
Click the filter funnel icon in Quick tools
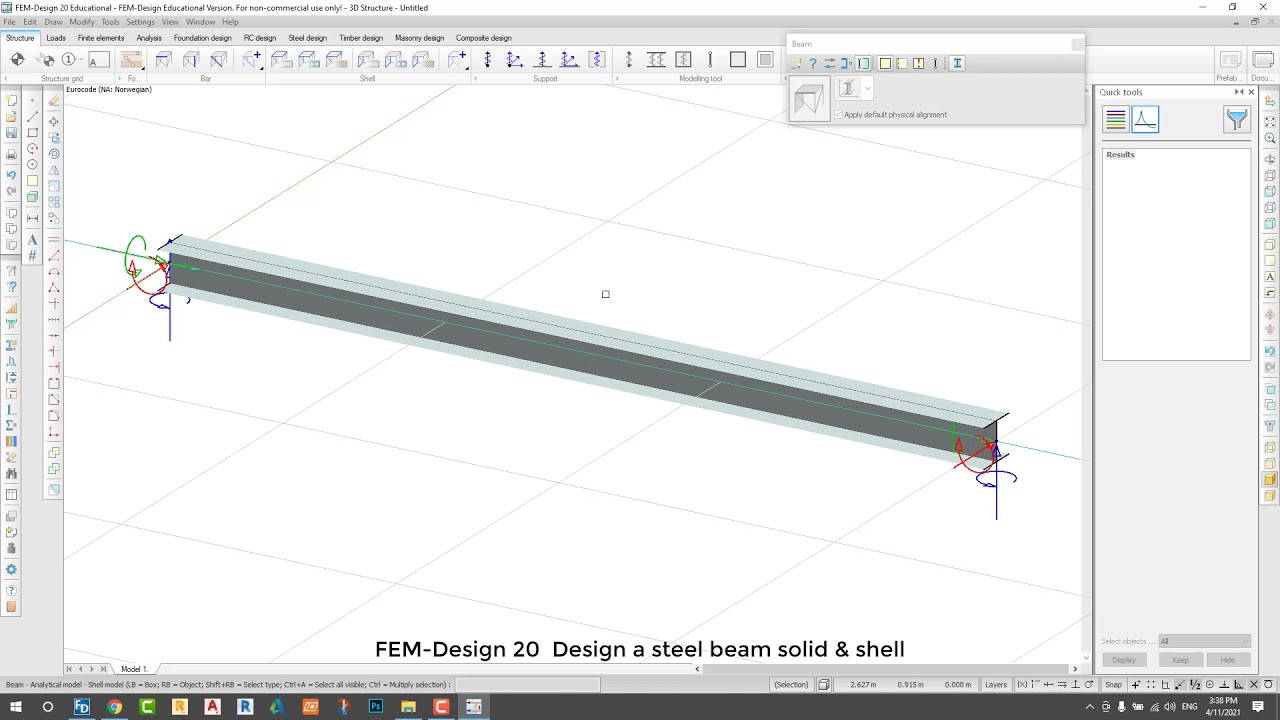coord(1237,120)
